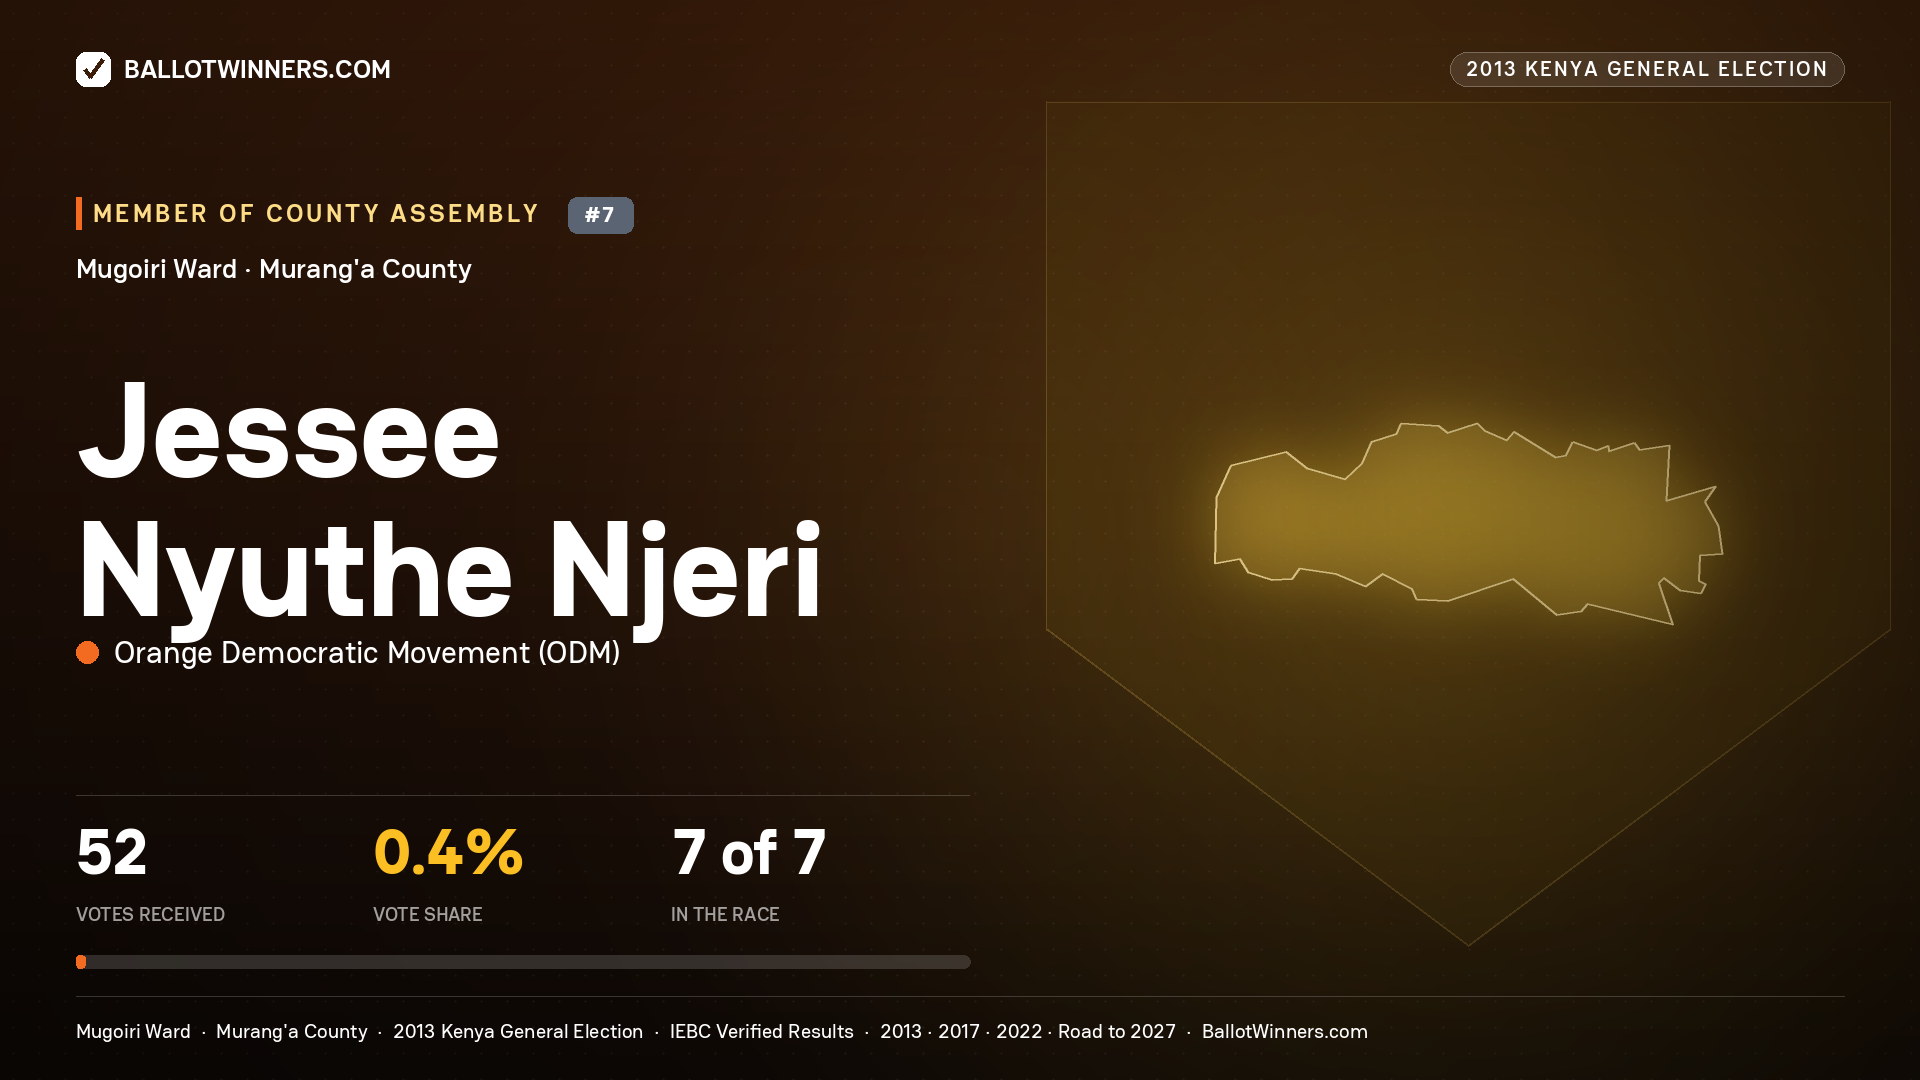The height and width of the screenshot is (1080, 1920).
Task: Select IEBC Verified Results in footer
Action: tap(761, 1031)
